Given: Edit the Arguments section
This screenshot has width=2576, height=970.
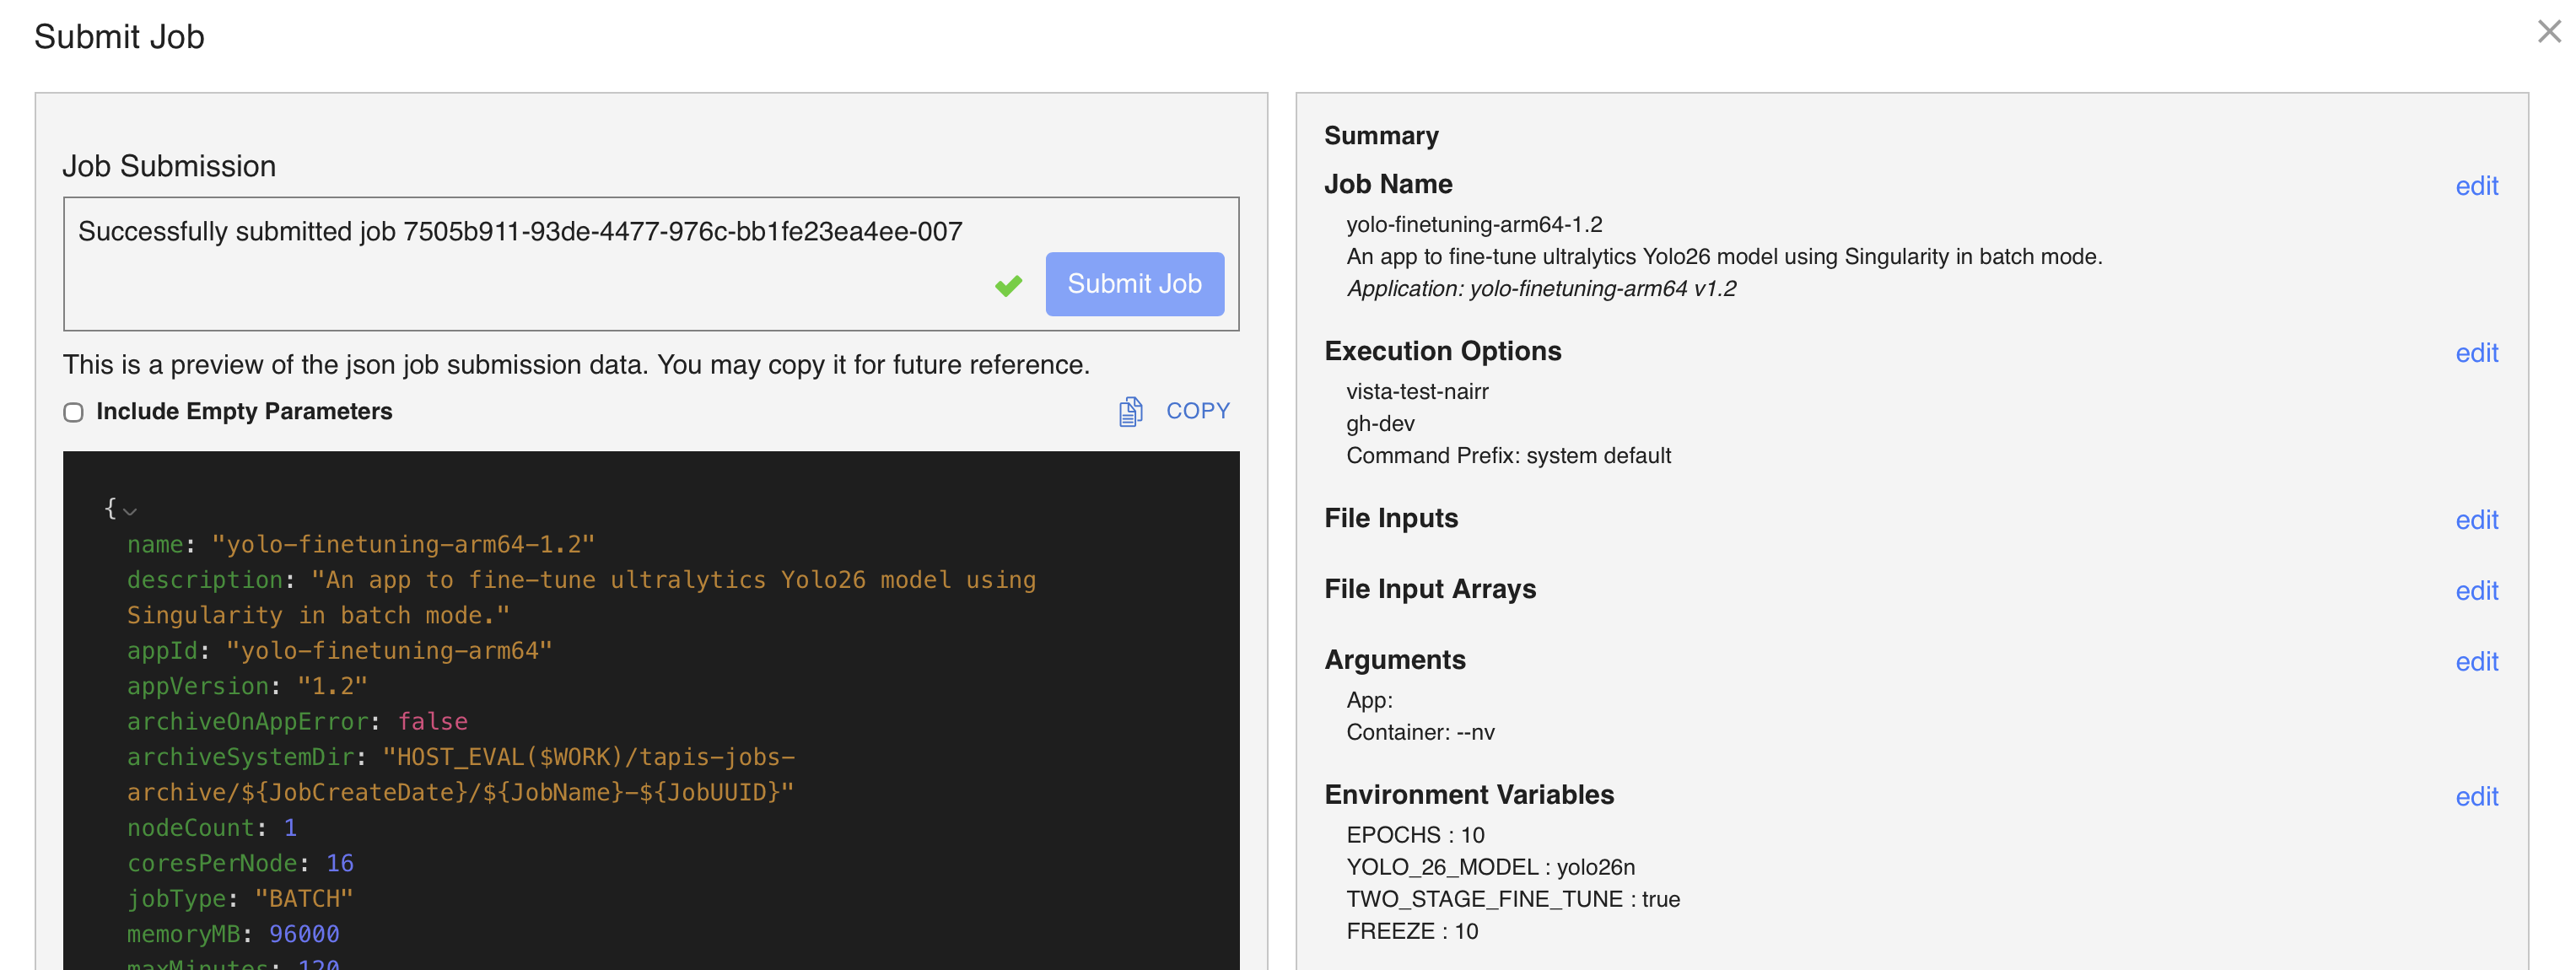Looking at the screenshot, I should click(2476, 662).
